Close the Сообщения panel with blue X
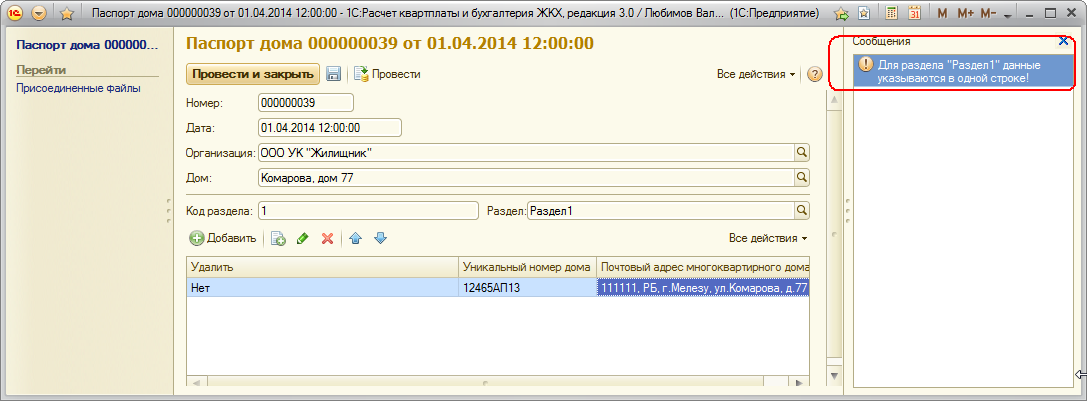Image resolution: width=1087 pixels, height=401 pixels. (1063, 41)
